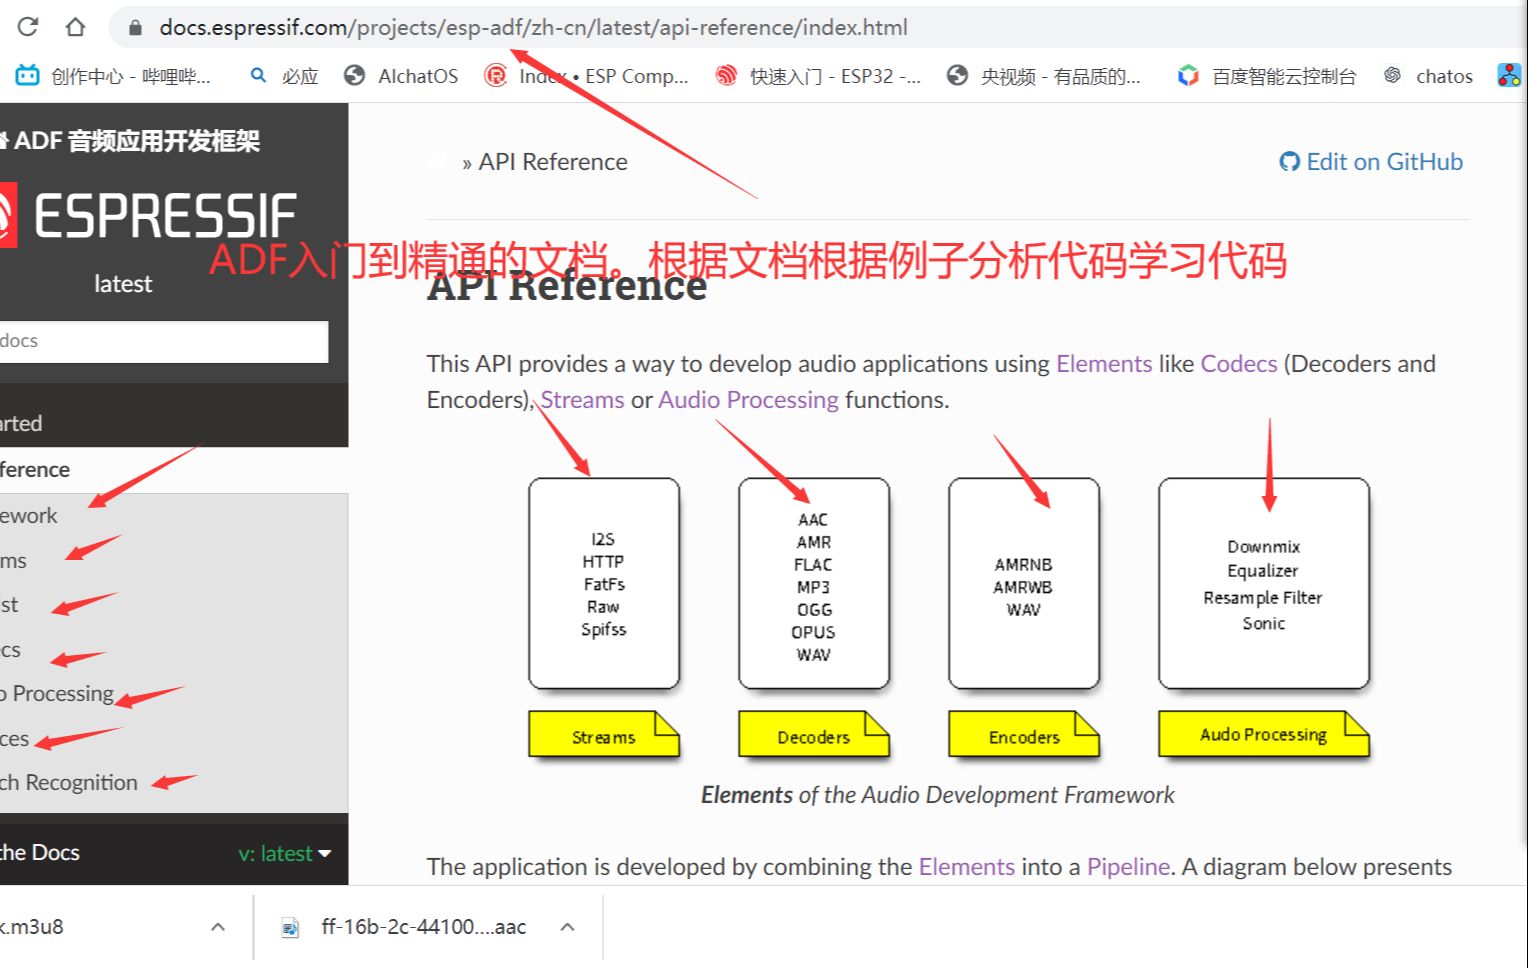1528x968 pixels.
Task: Expand the Read the Docs version panel
Action: pos(174,853)
